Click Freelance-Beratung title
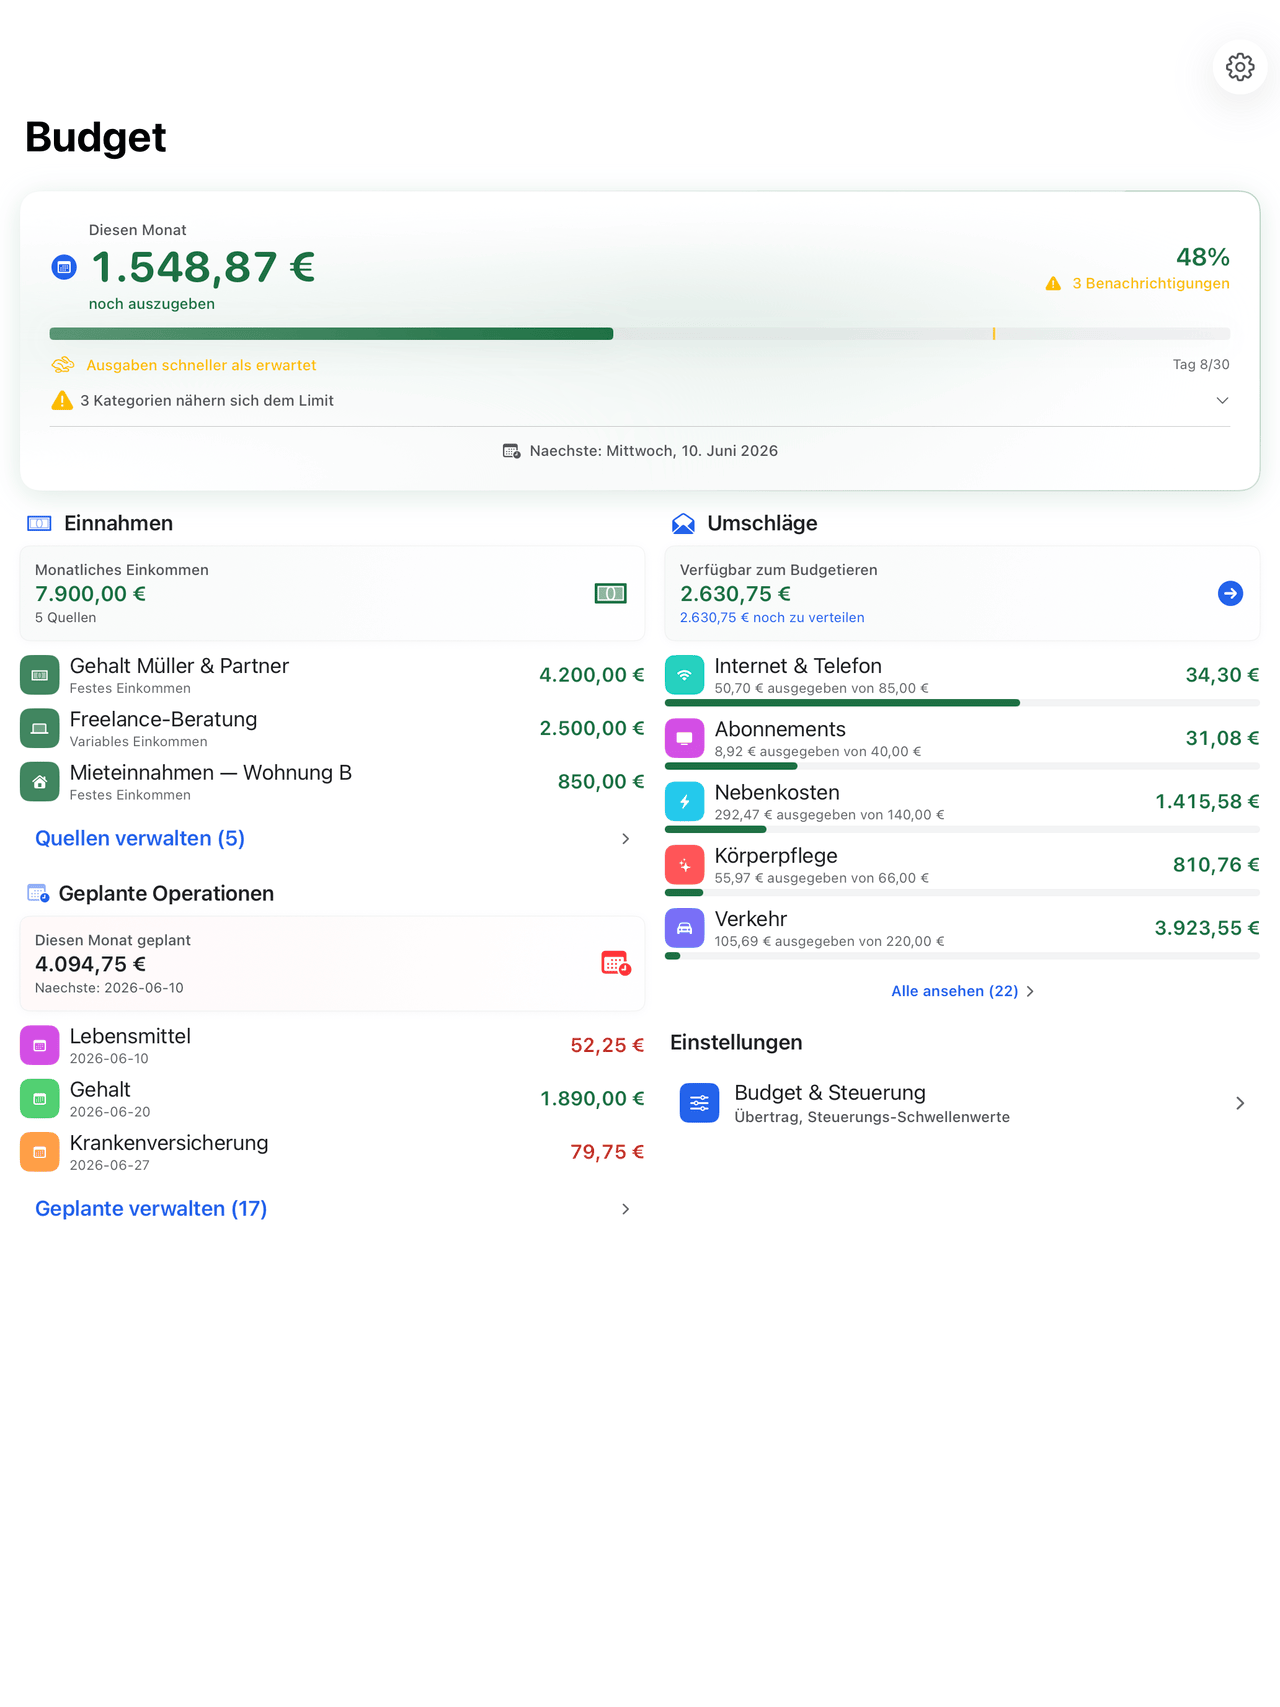Viewport: 1280px width, 1707px height. click(x=163, y=719)
